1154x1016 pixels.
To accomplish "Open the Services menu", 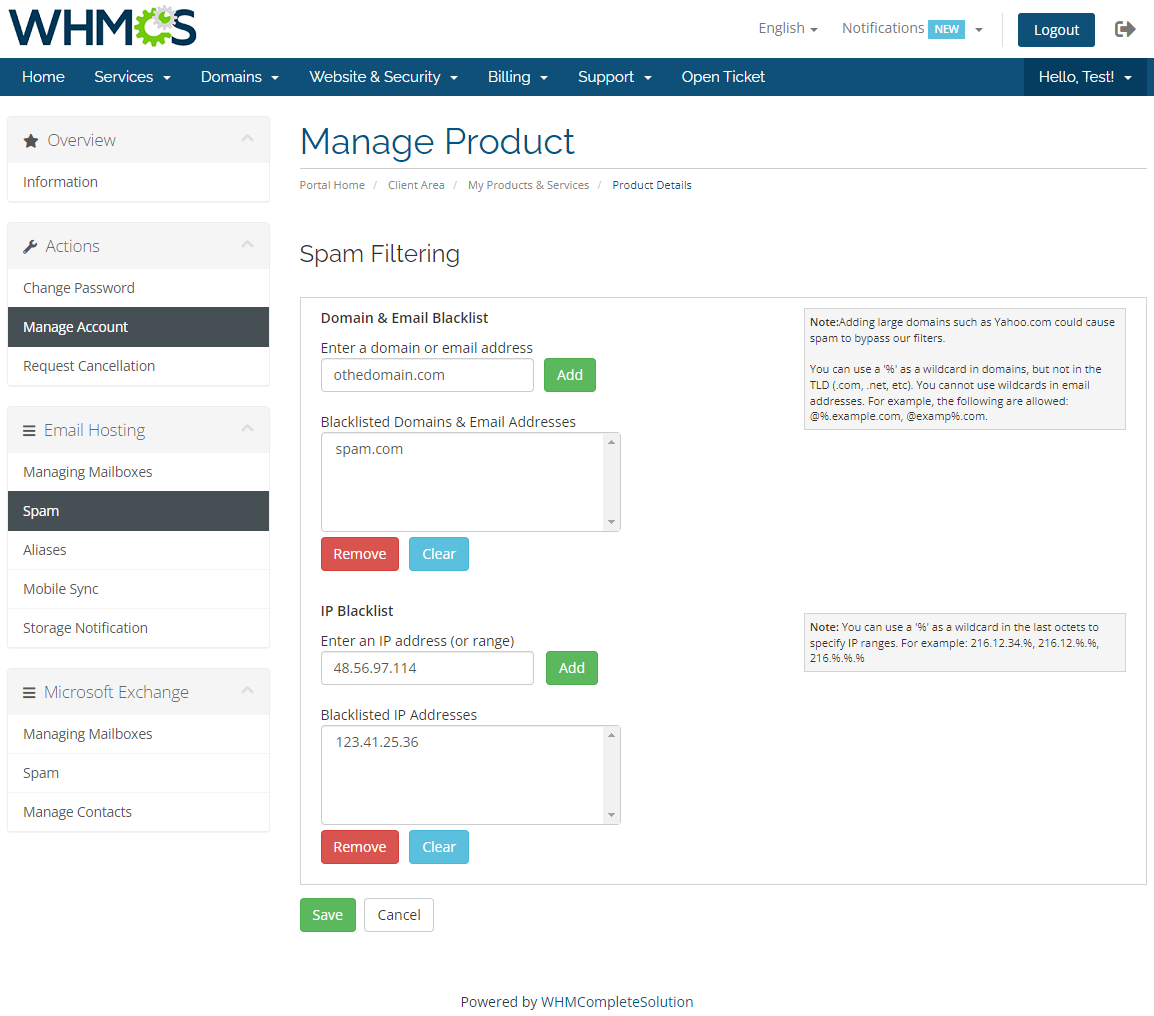I will (132, 77).
